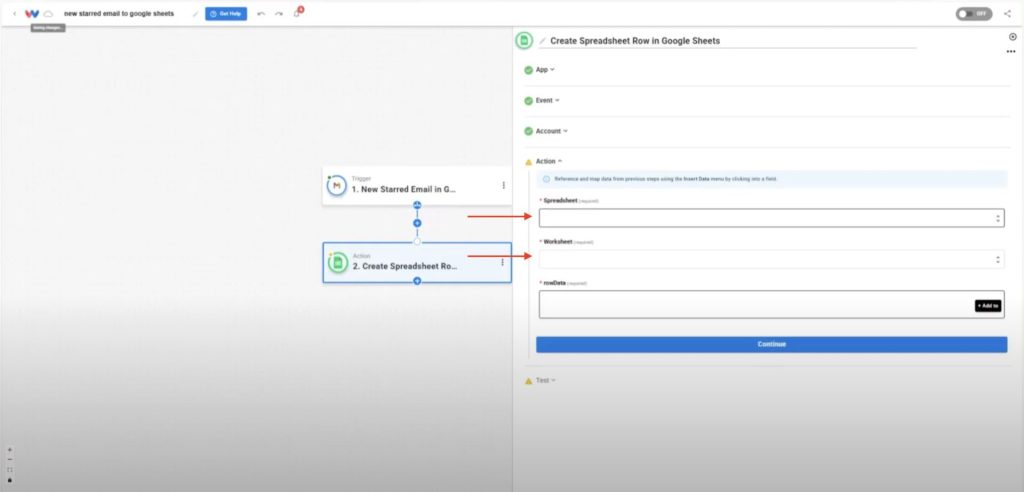Open three-dot menu on the trigger node
Screen dimensions: 1024x492
pos(504,186)
